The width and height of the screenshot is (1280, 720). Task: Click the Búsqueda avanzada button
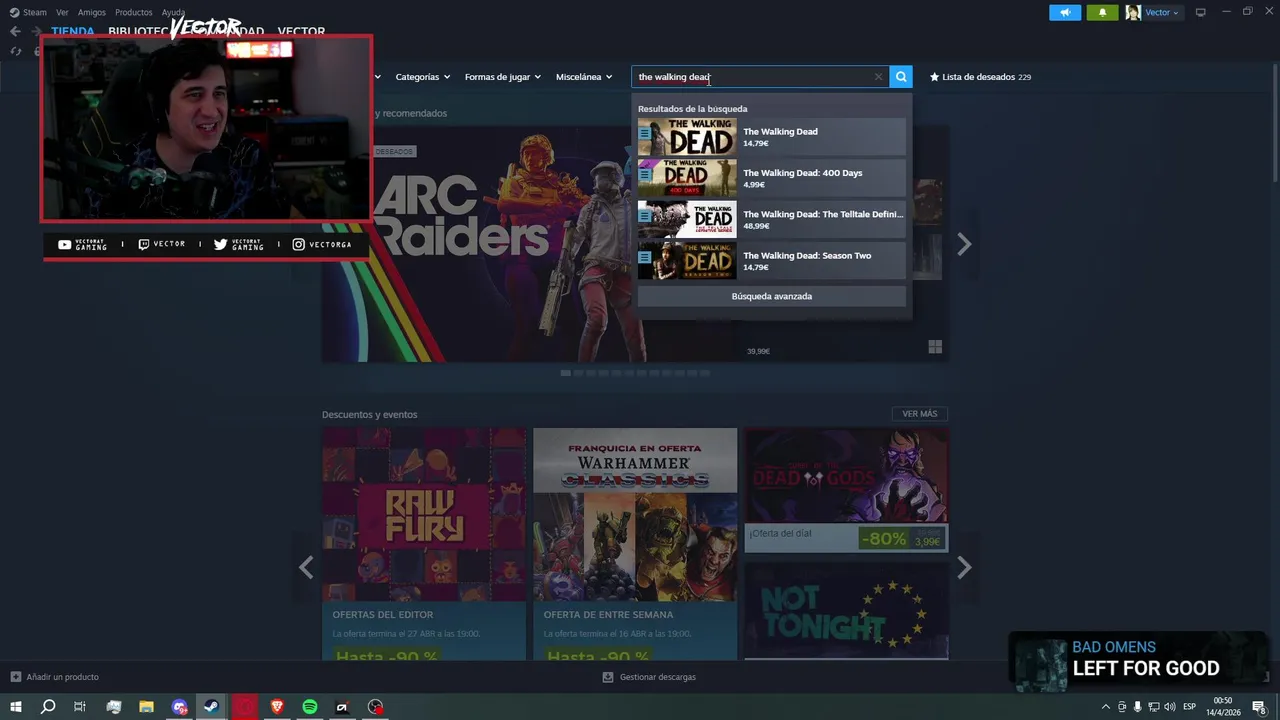772,296
